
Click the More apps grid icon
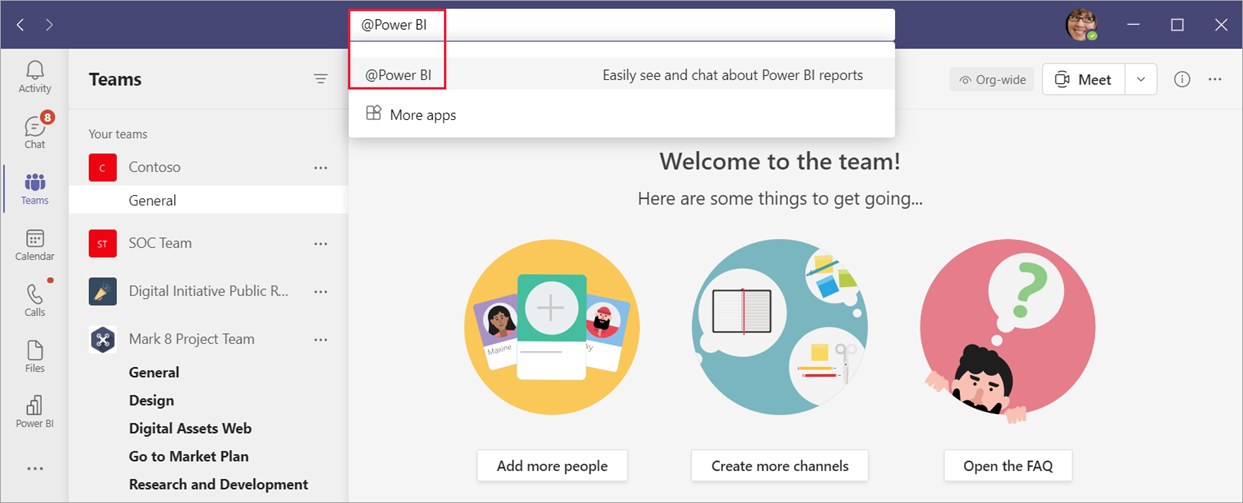click(373, 113)
